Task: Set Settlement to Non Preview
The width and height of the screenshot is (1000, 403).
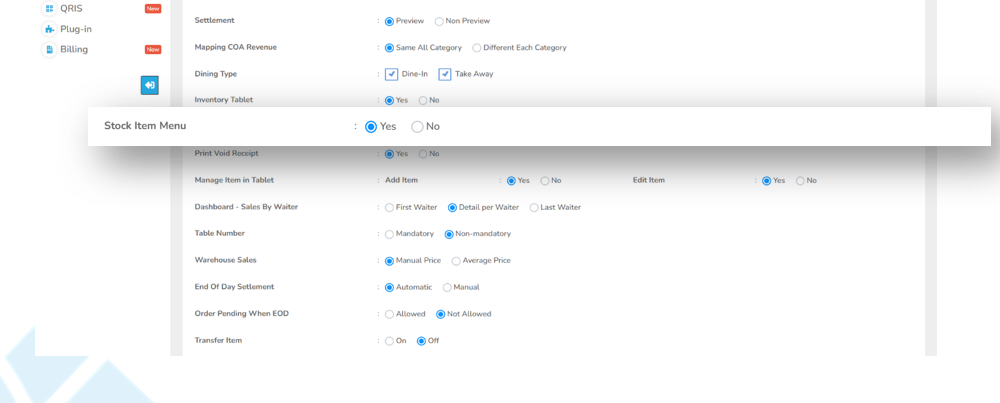Action: [x=439, y=21]
